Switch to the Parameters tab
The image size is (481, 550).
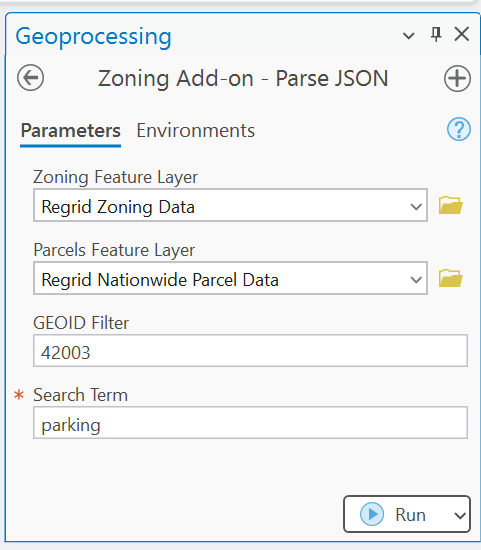(71, 131)
